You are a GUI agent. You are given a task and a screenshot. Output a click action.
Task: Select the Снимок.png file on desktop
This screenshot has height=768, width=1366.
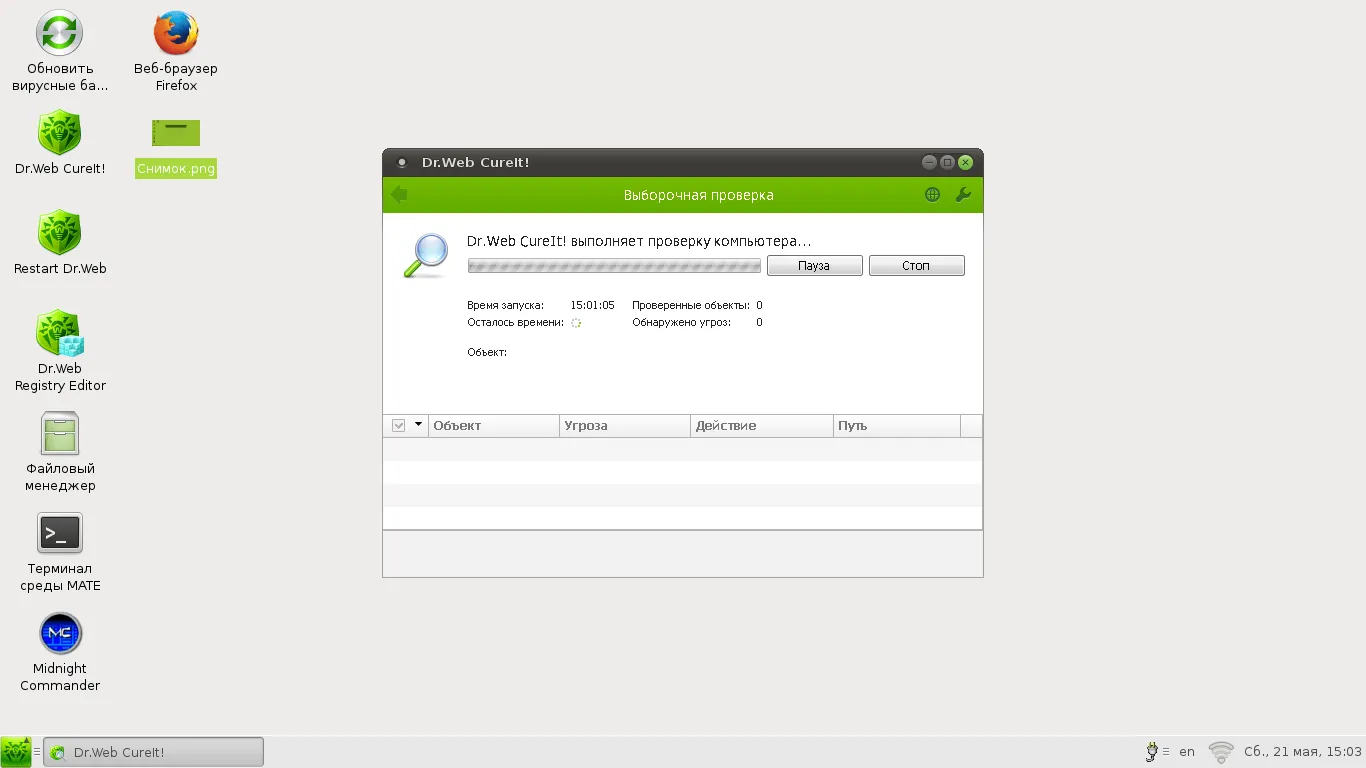pyautogui.click(x=176, y=134)
